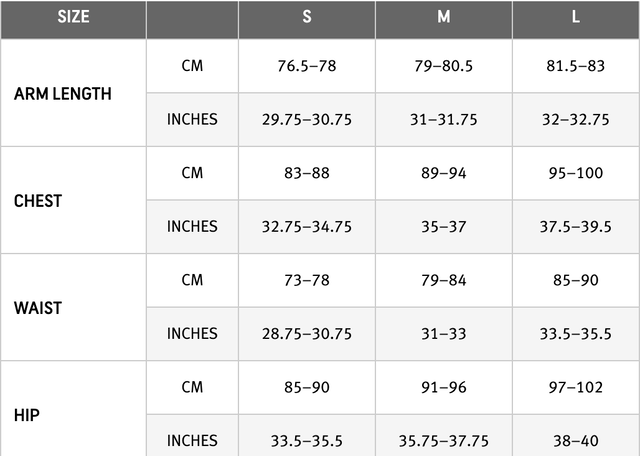640x456 pixels.
Task: Click the SIZE column header
Action: (x=73, y=17)
